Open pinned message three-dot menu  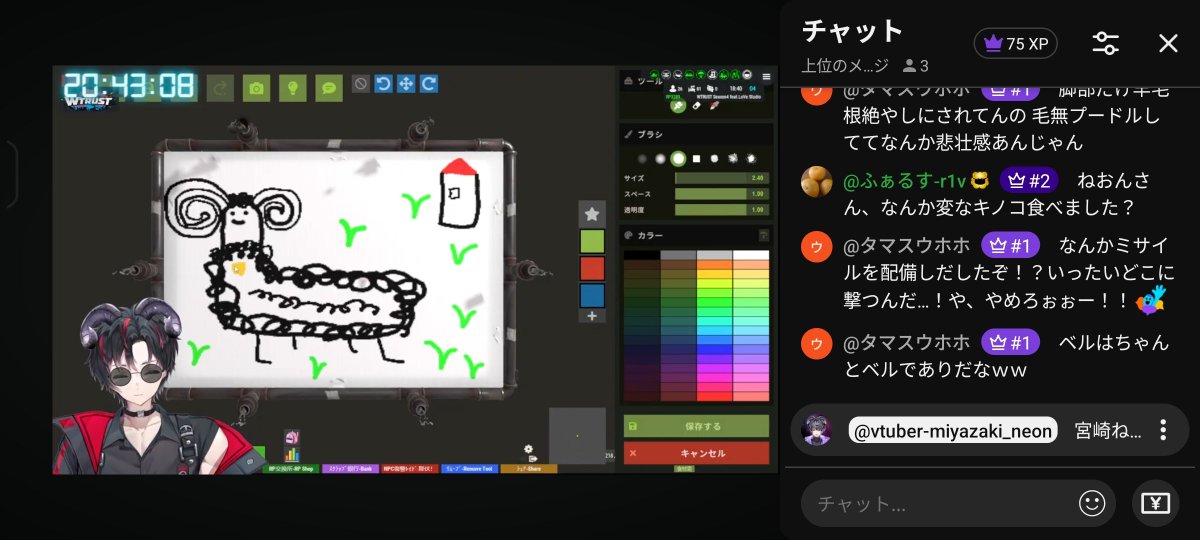(x=1163, y=430)
